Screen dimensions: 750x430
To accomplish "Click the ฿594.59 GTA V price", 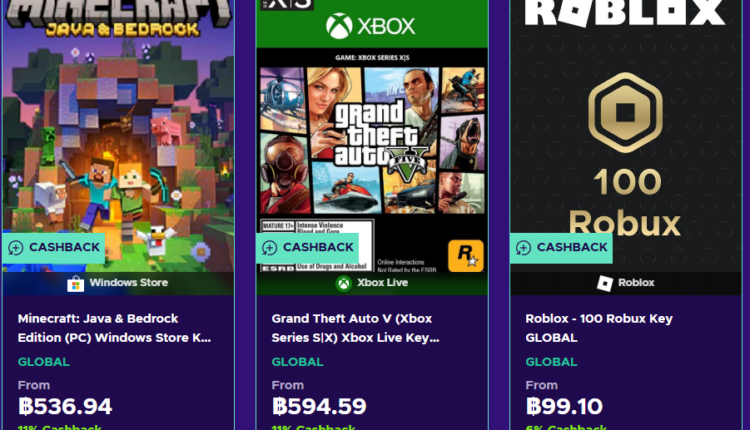I will click(x=319, y=407).
